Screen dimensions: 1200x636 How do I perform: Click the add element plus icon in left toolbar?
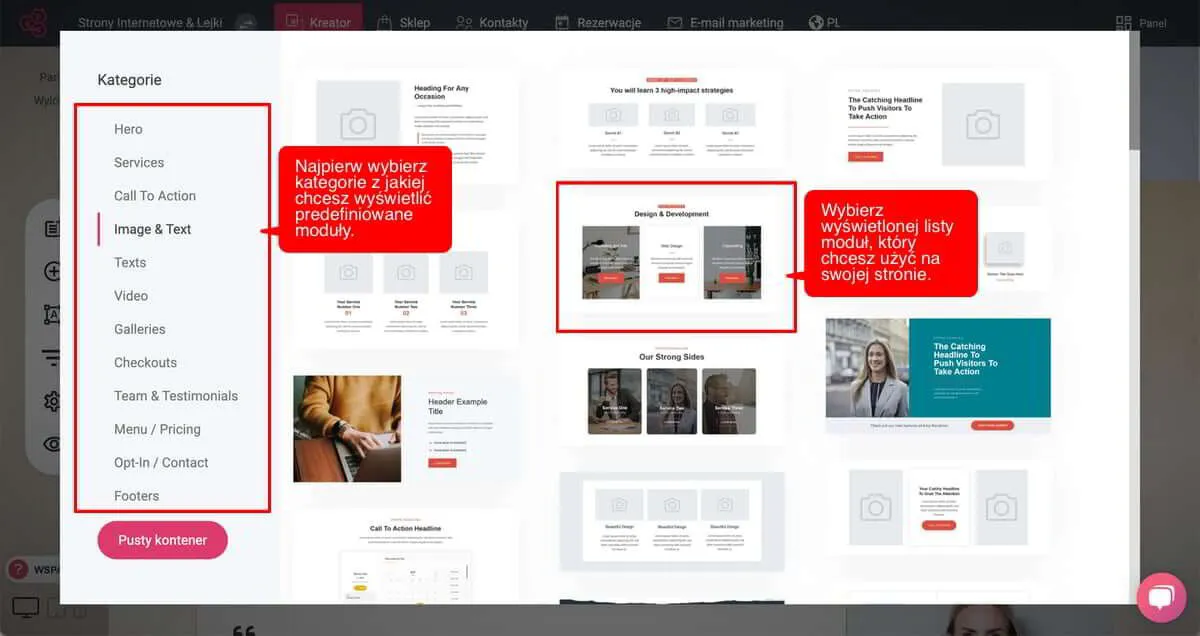[x=52, y=272]
